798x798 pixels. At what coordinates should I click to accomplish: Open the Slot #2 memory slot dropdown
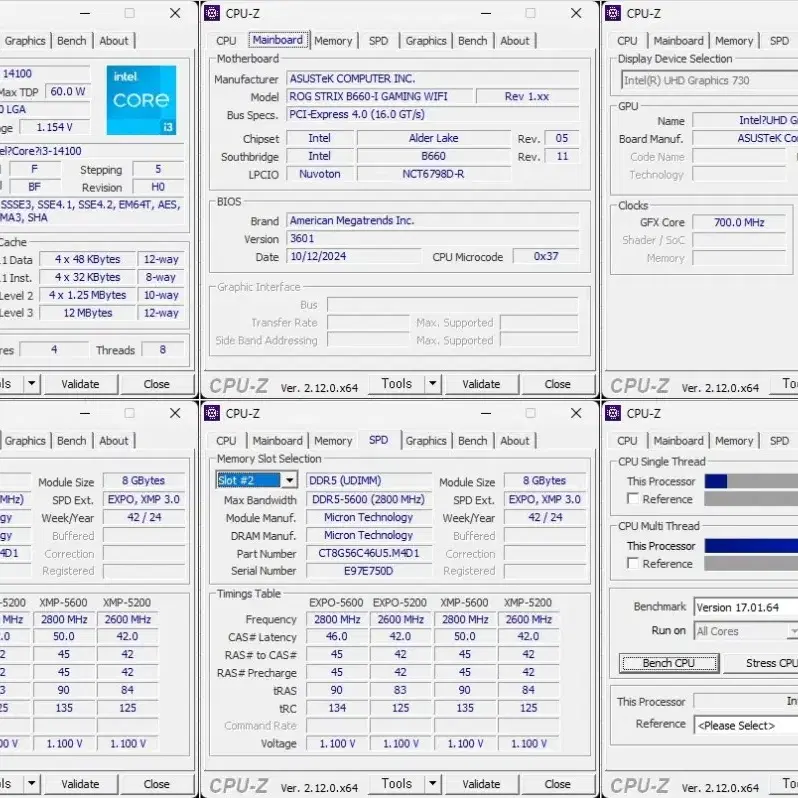tap(289, 480)
